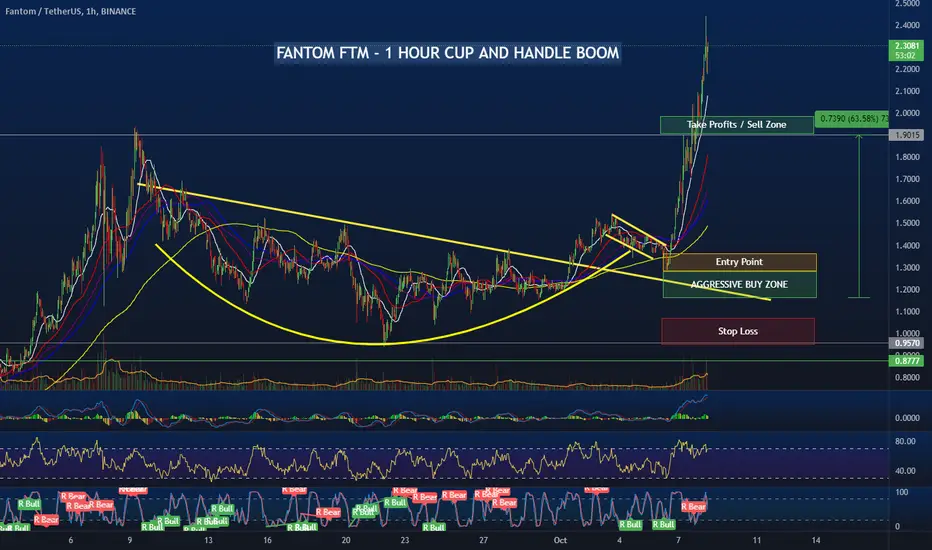Click the Oct label on time axis
The image size is (932, 550).
click(560, 540)
